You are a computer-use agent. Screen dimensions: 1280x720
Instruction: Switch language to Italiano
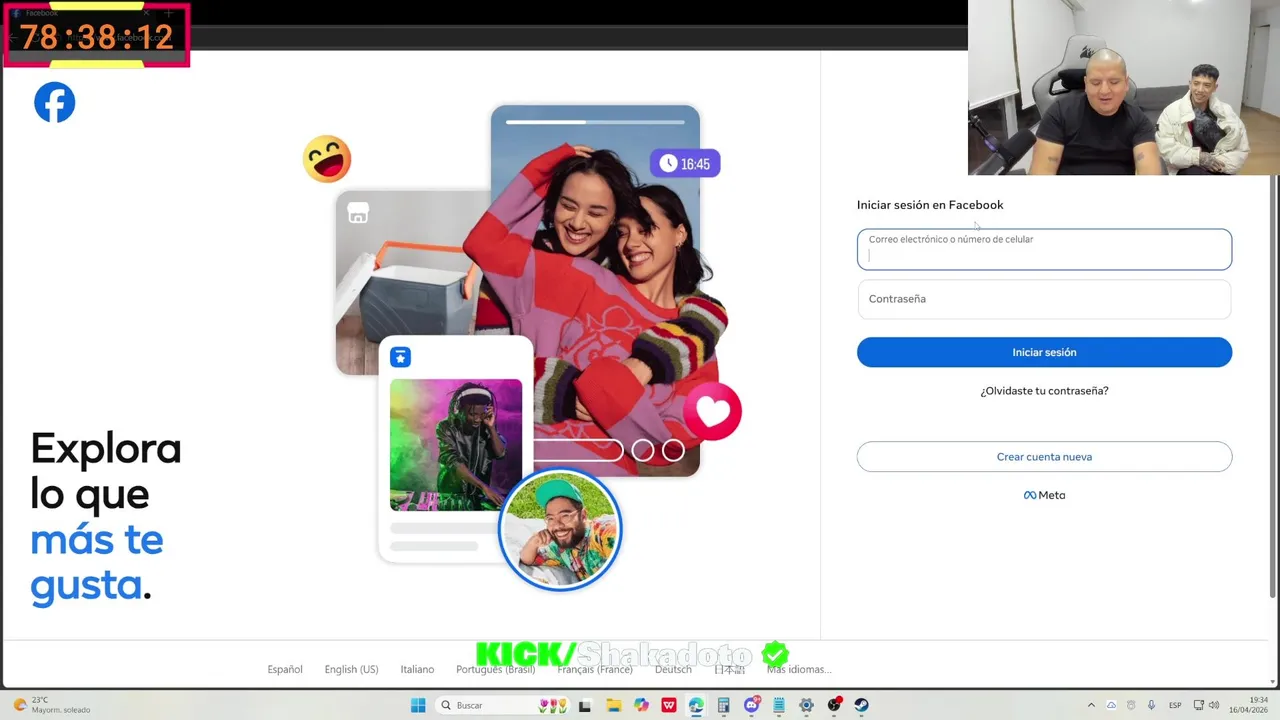(x=417, y=669)
